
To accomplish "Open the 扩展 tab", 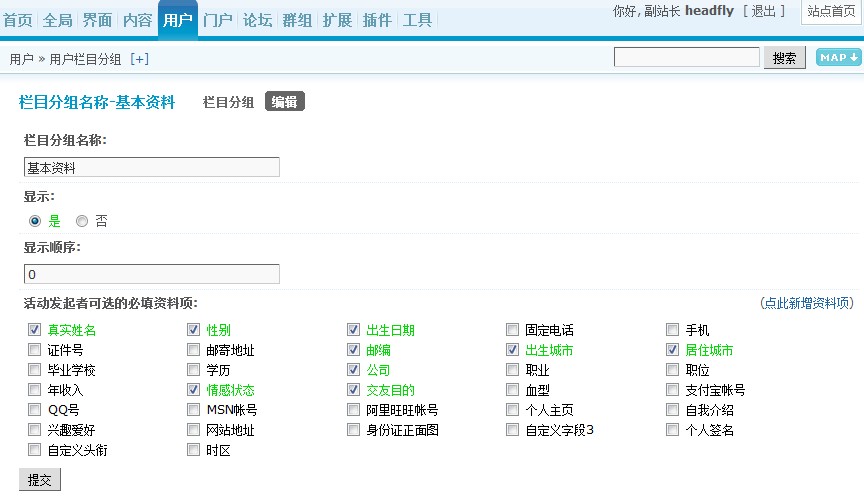I will [337, 20].
